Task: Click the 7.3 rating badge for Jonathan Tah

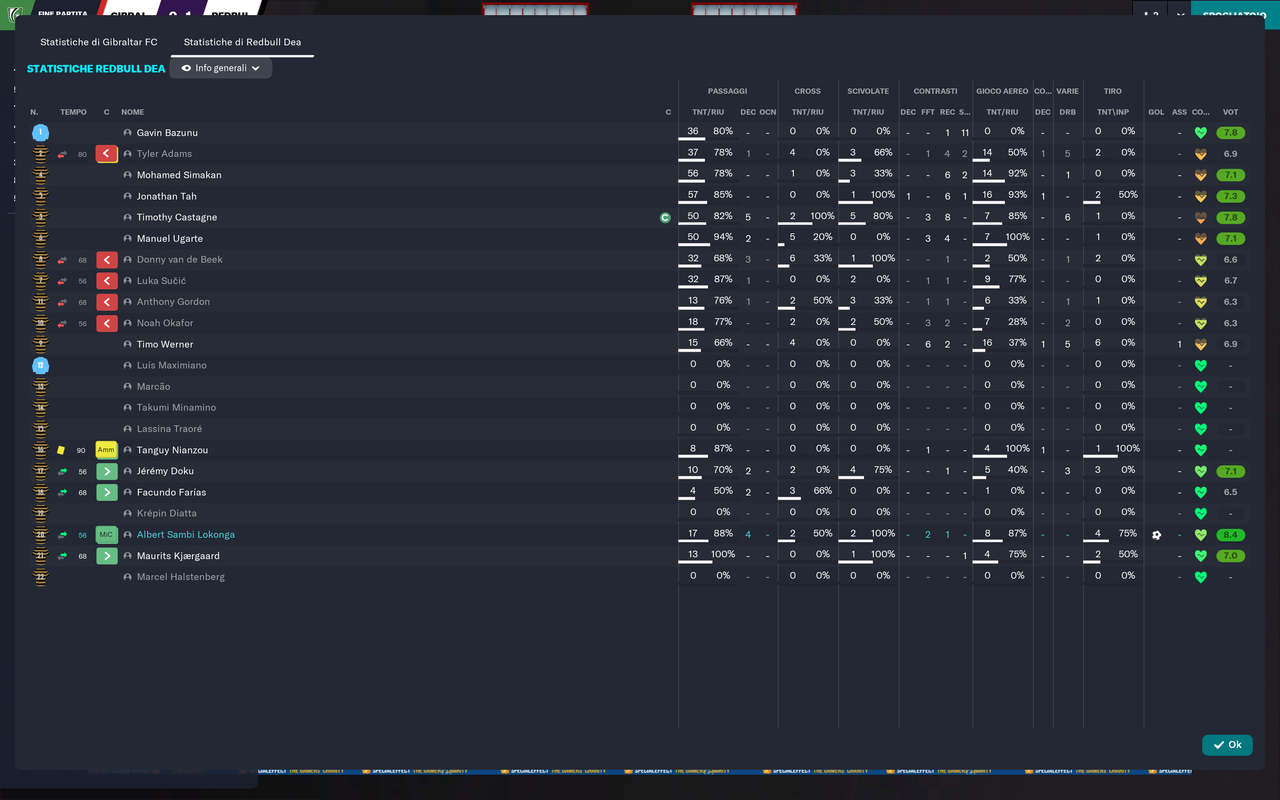Action: pos(1230,197)
